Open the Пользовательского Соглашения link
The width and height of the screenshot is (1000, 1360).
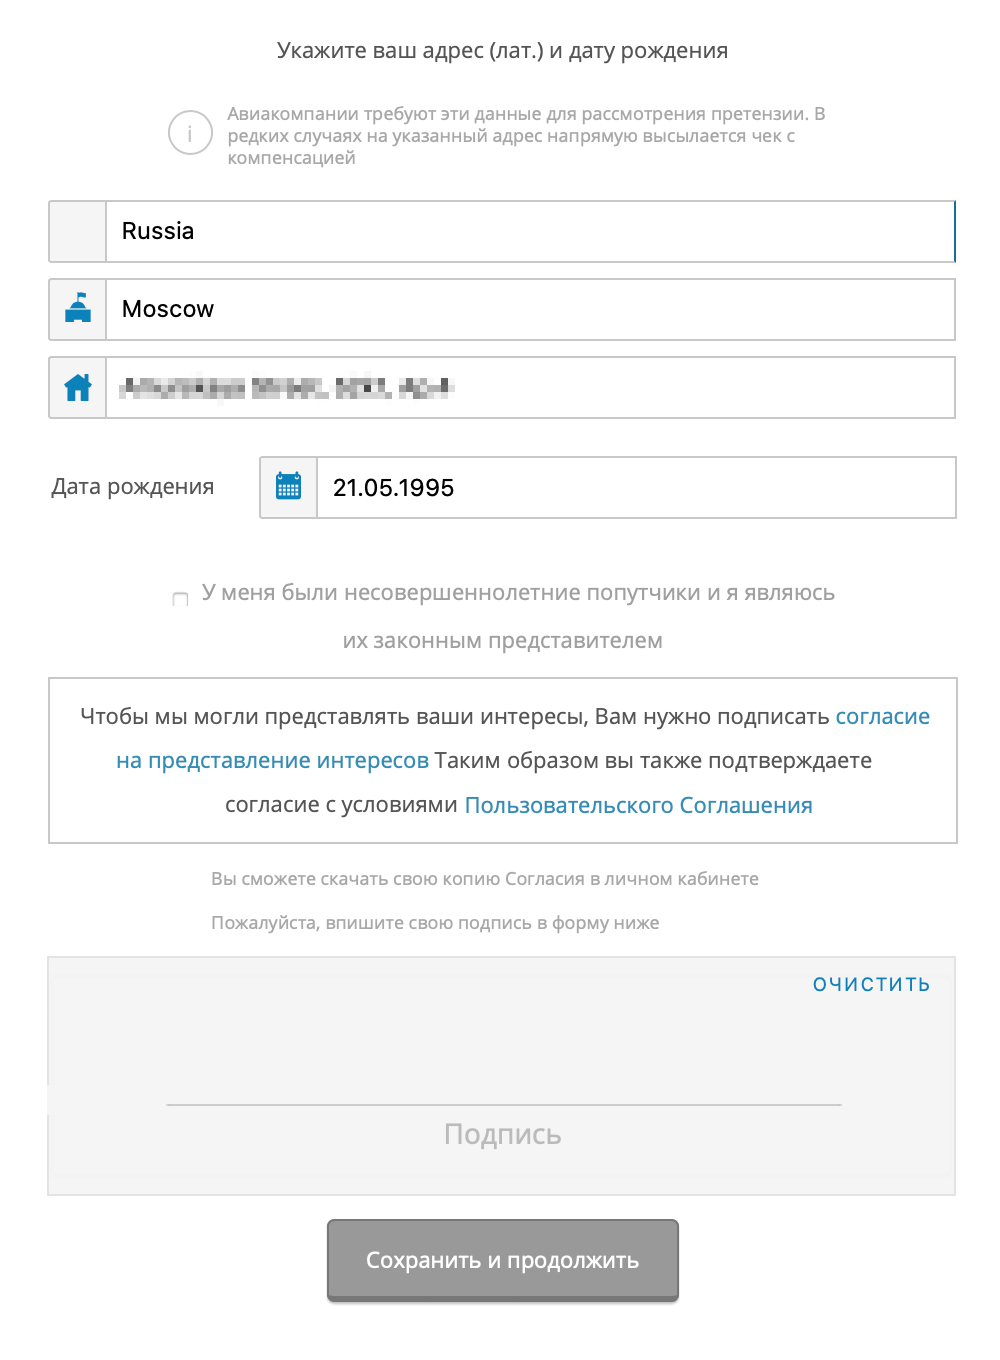pyautogui.click(x=638, y=806)
